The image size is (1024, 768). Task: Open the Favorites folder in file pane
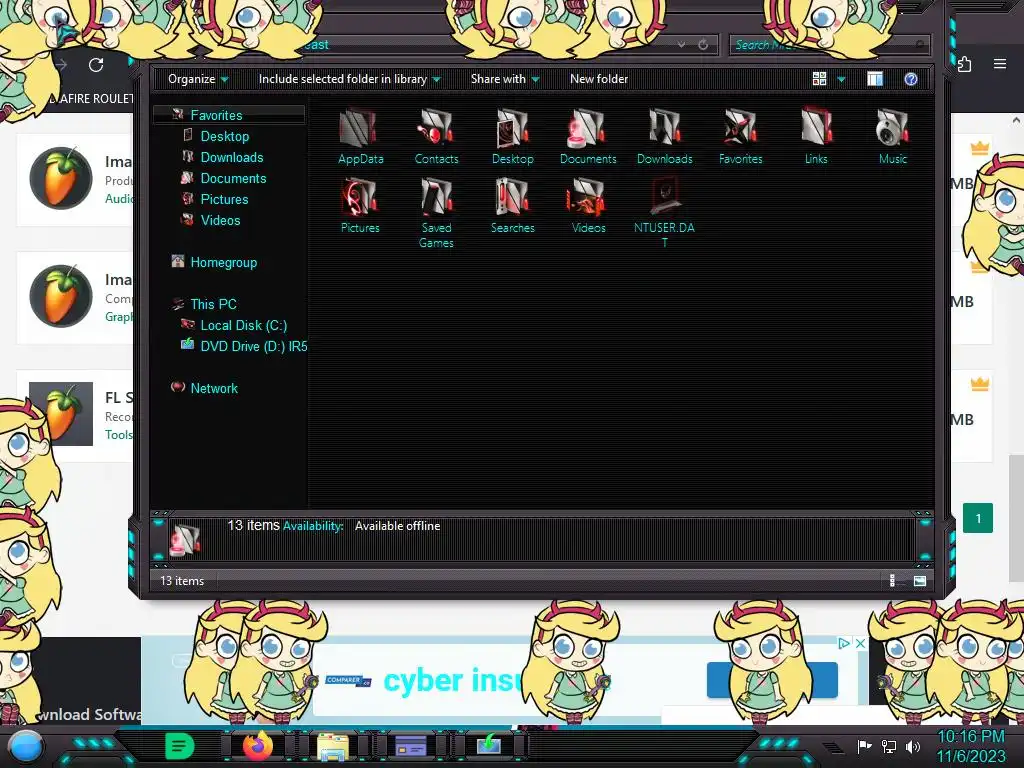click(x=741, y=137)
